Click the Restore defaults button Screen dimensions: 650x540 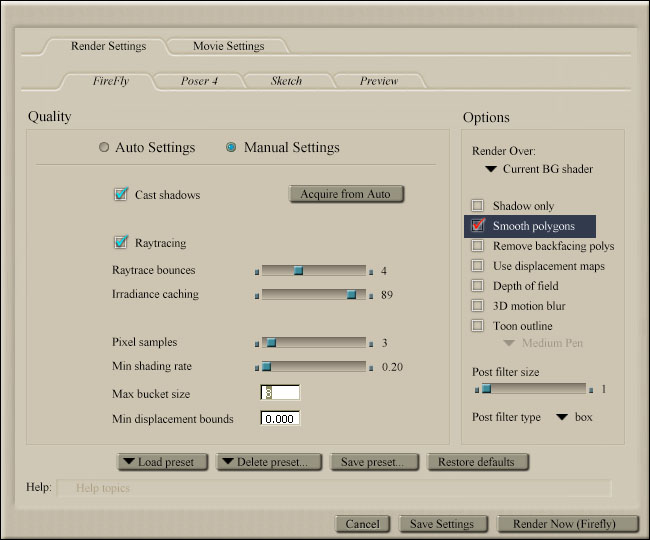click(x=477, y=462)
